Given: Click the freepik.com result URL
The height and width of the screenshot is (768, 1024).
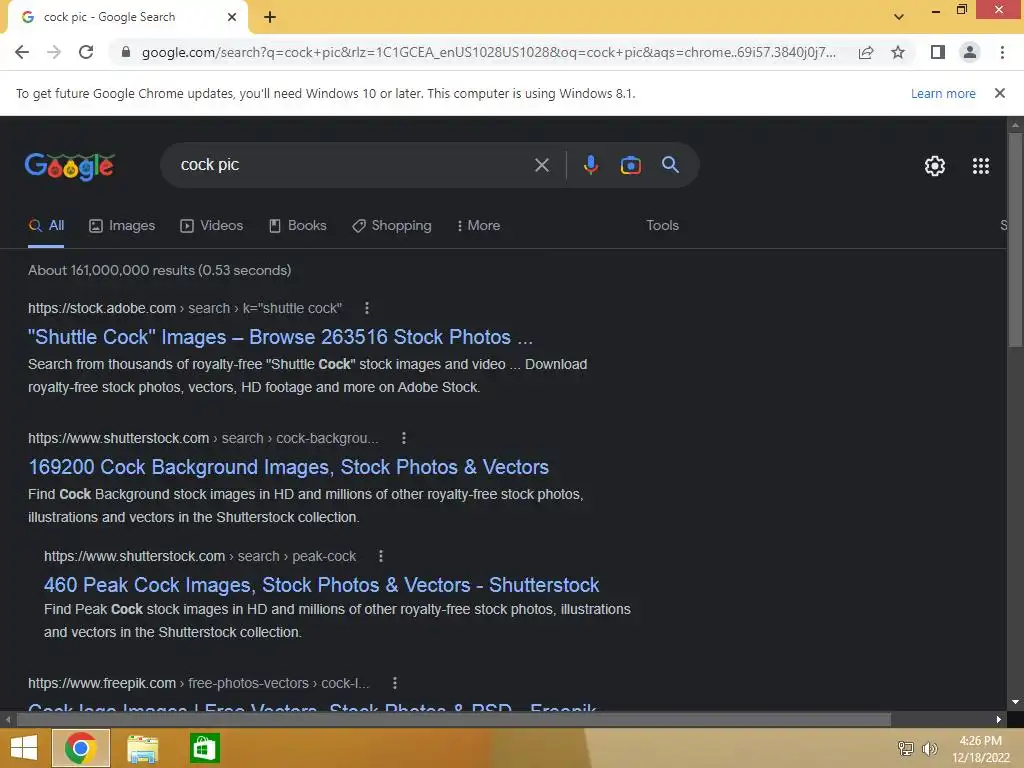Looking at the screenshot, I should point(199,683).
